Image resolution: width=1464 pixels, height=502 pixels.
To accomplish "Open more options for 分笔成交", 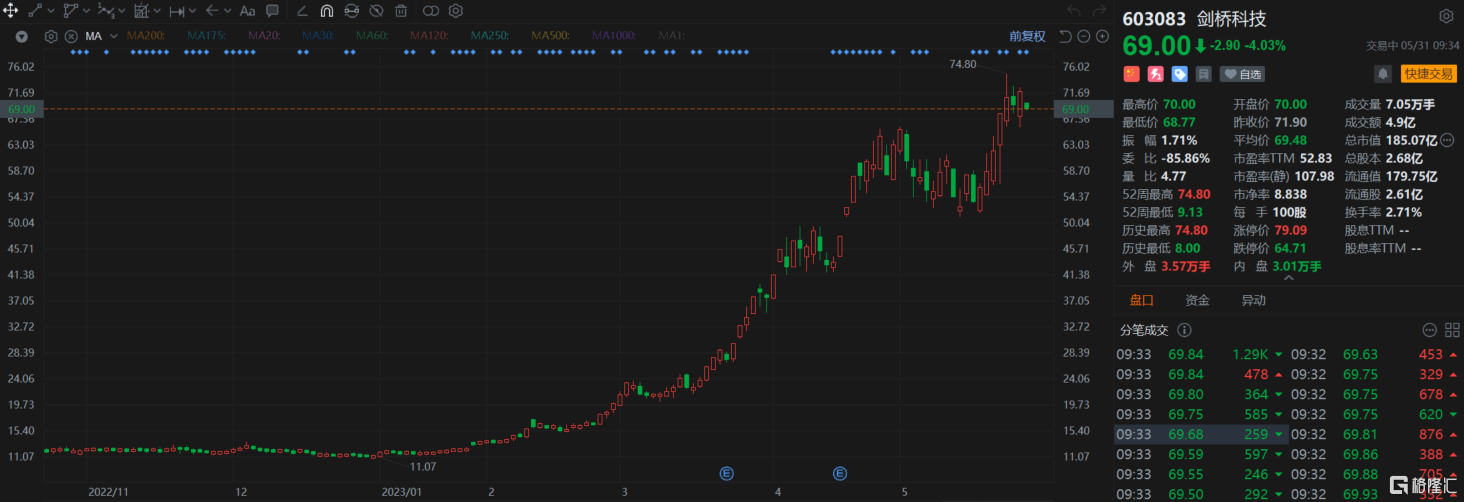I will click(1429, 330).
